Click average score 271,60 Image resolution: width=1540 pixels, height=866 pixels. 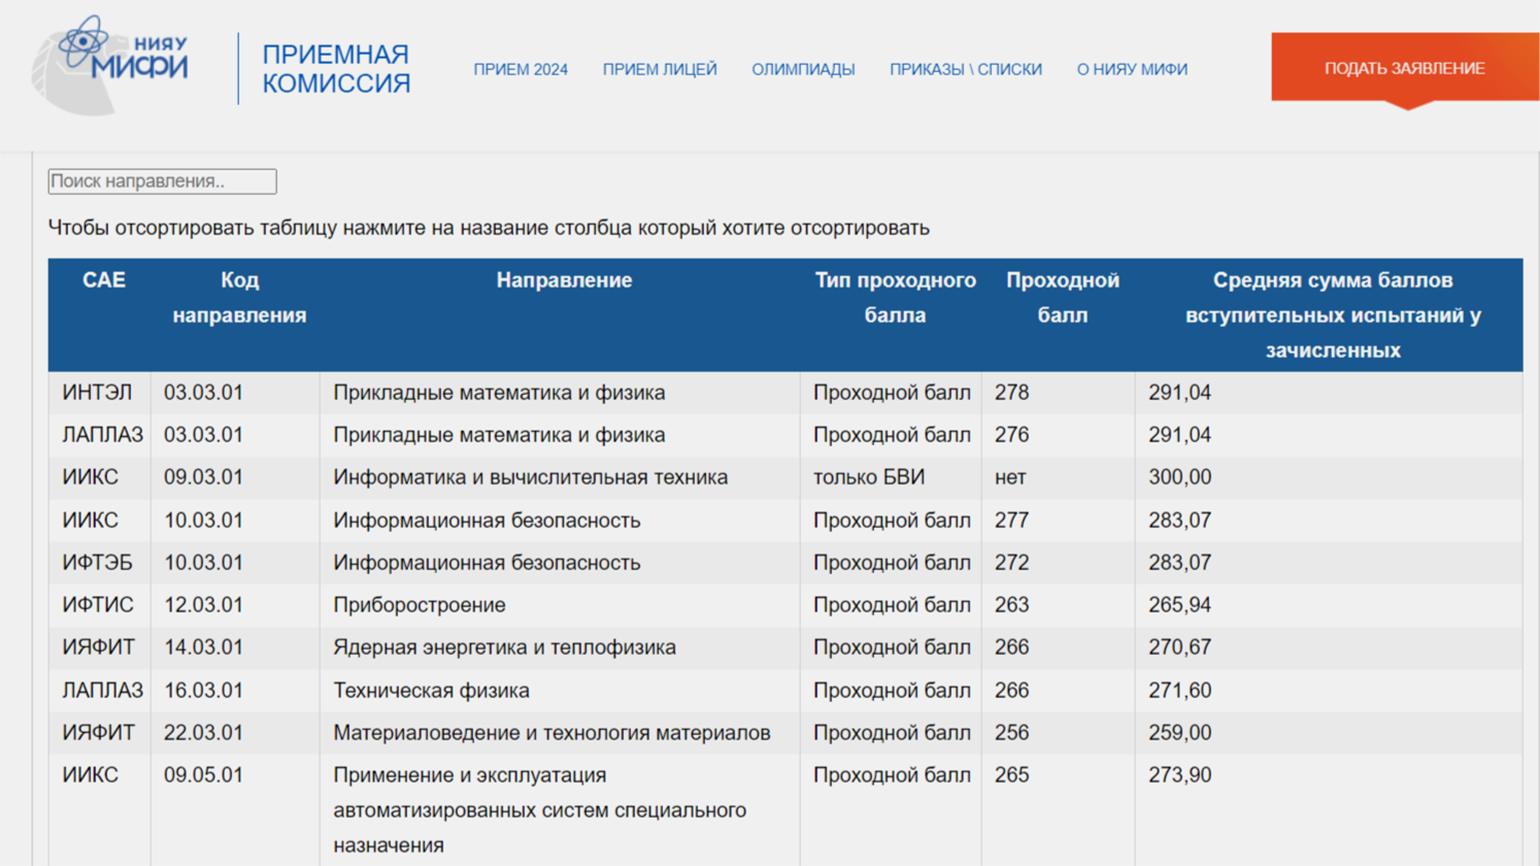click(1180, 690)
